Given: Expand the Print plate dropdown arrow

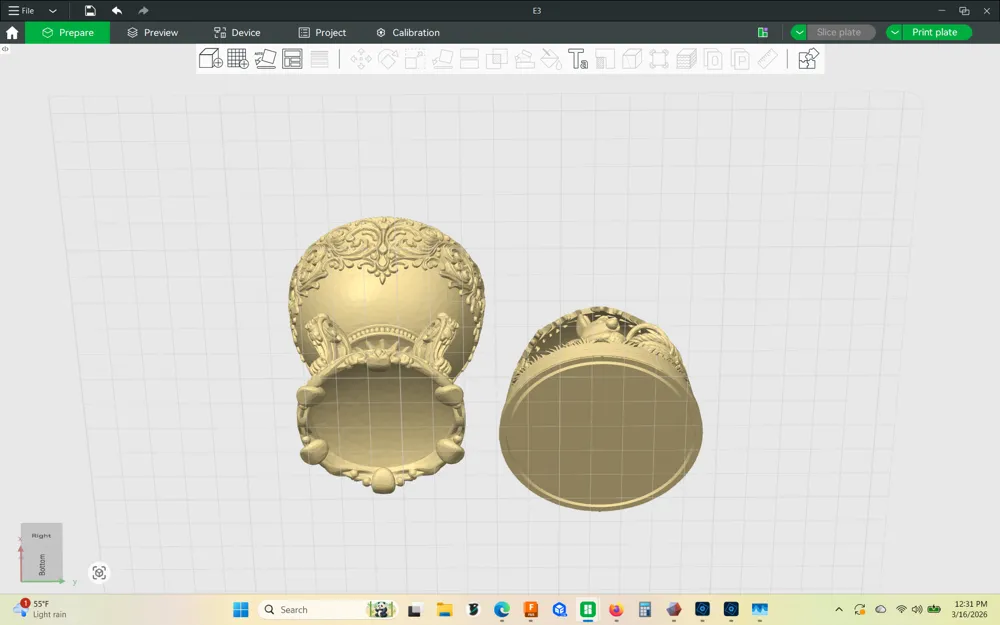Looking at the screenshot, I should click(x=895, y=33).
